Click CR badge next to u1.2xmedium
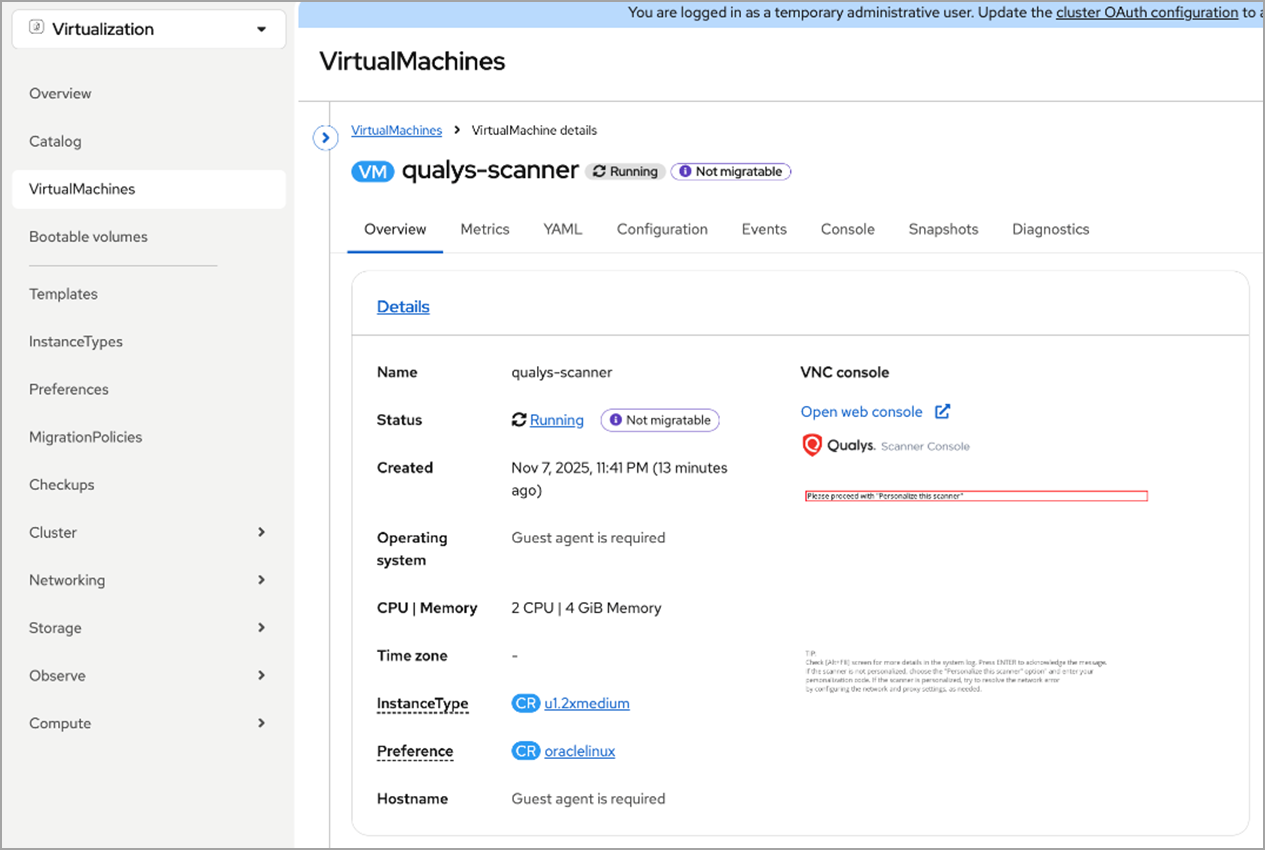The image size is (1265, 850). pyautogui.click(x=526, y=704)
